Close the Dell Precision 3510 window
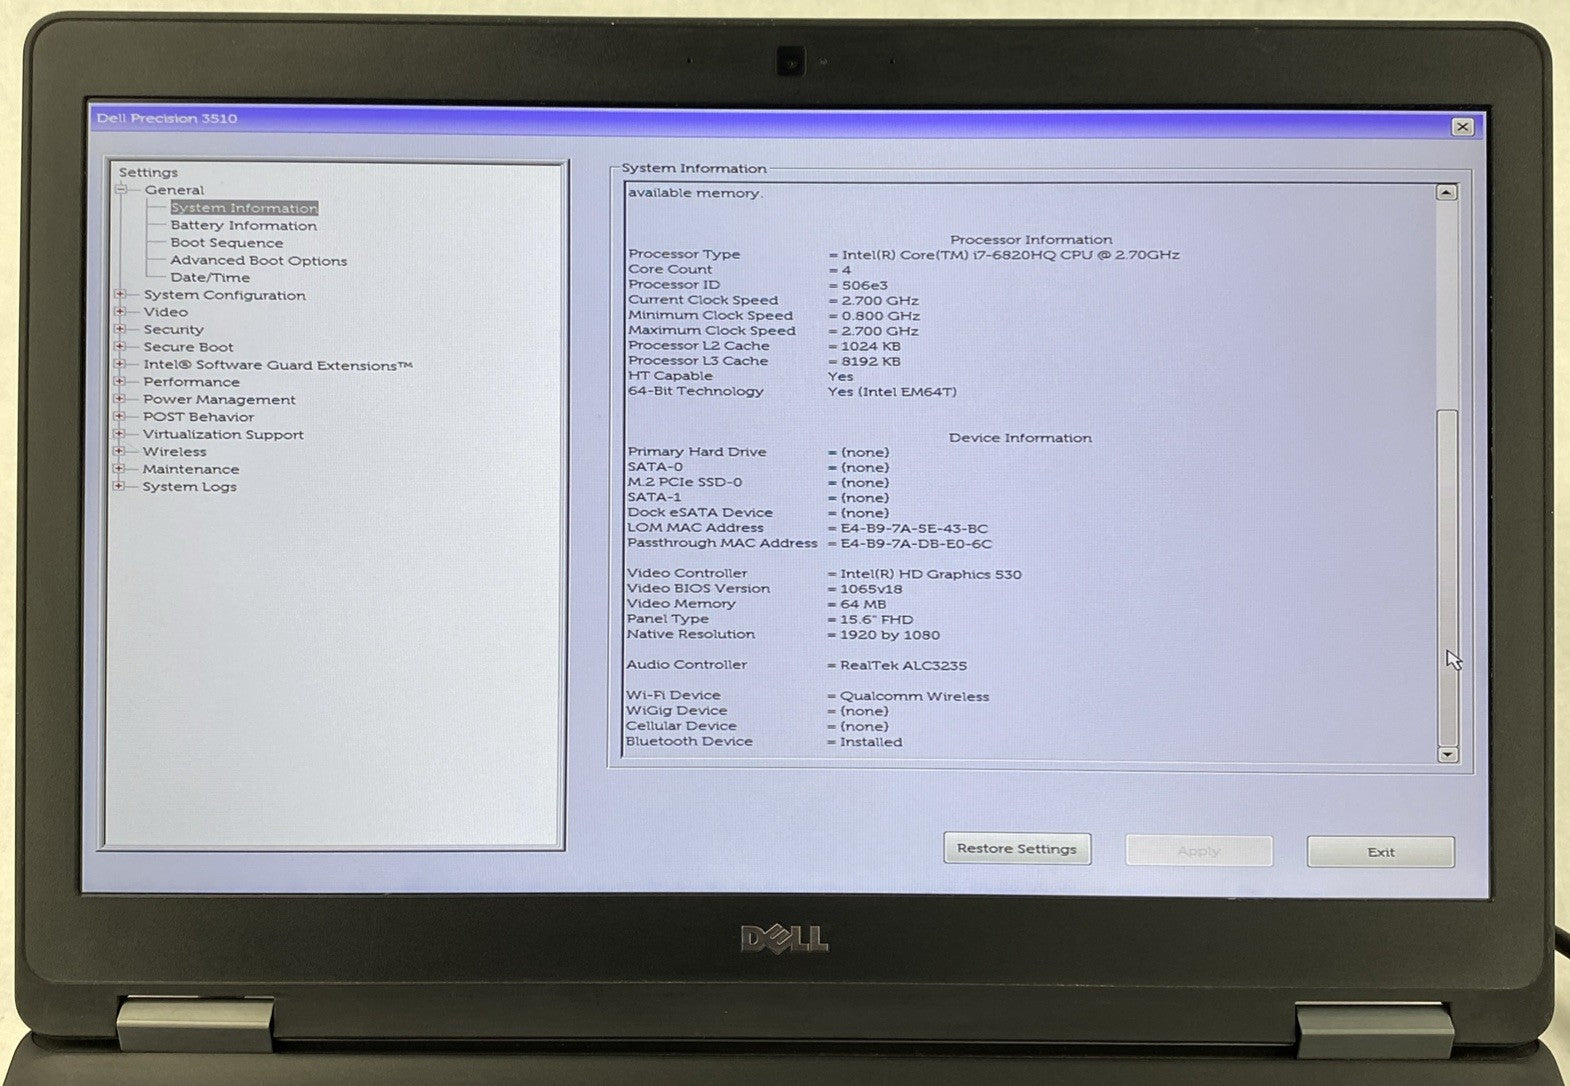Image resolution: width=1570 pixels, height=1086 pixels. [1462, 127]
